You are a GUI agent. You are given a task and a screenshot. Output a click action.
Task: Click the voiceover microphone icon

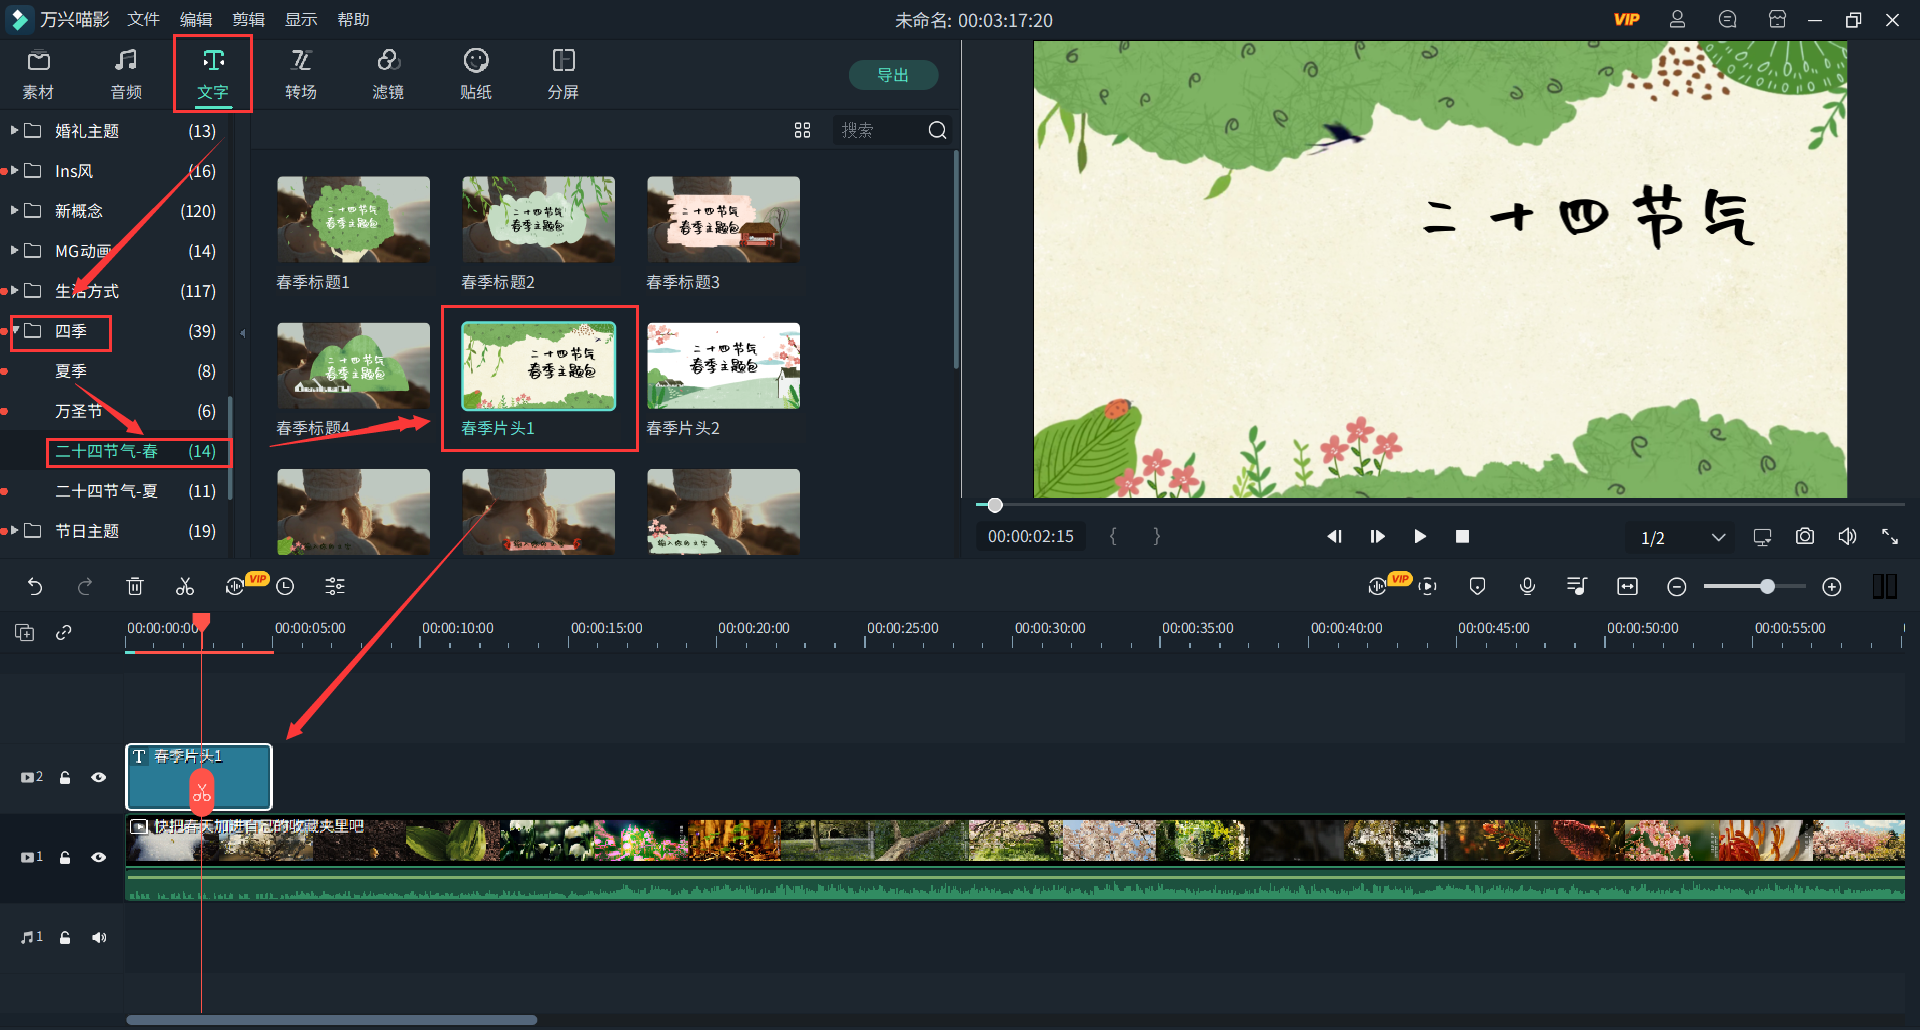[x=1527, y=587]
